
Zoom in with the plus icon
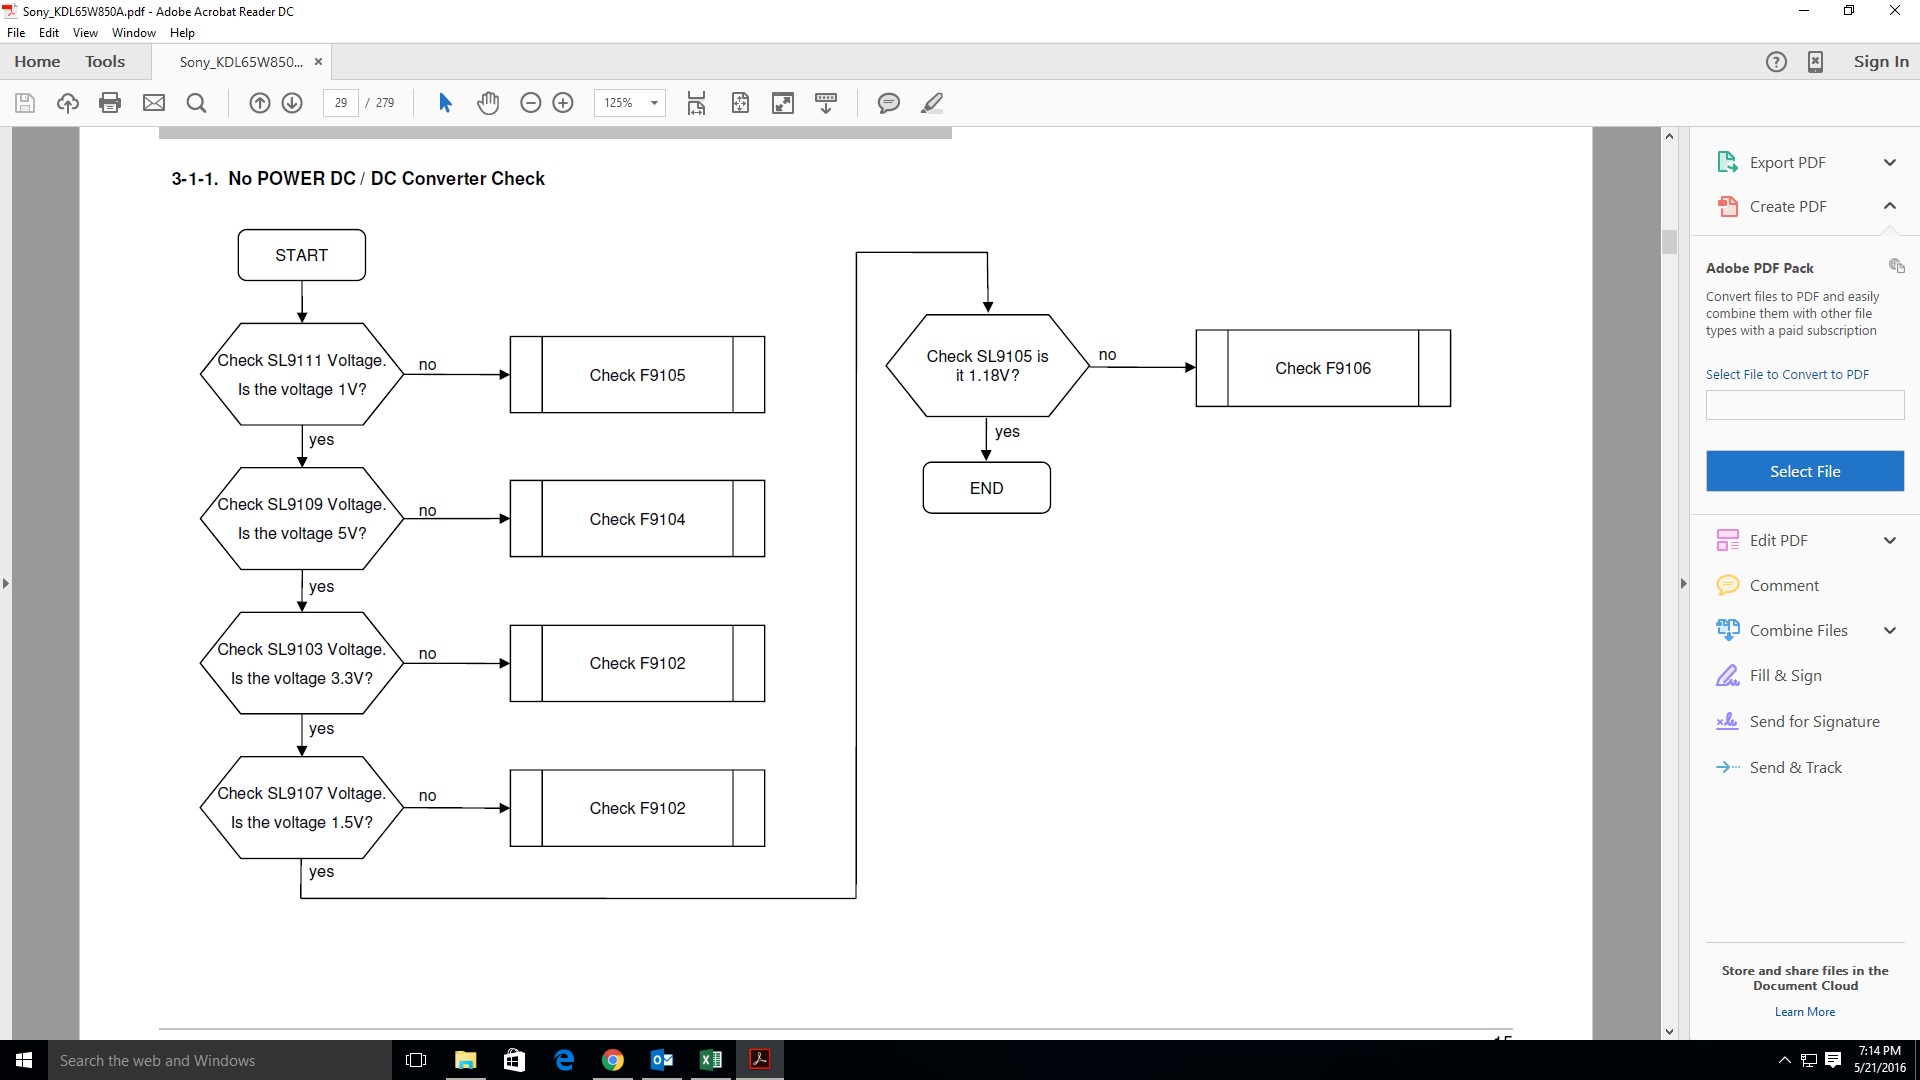click(563, 103)
